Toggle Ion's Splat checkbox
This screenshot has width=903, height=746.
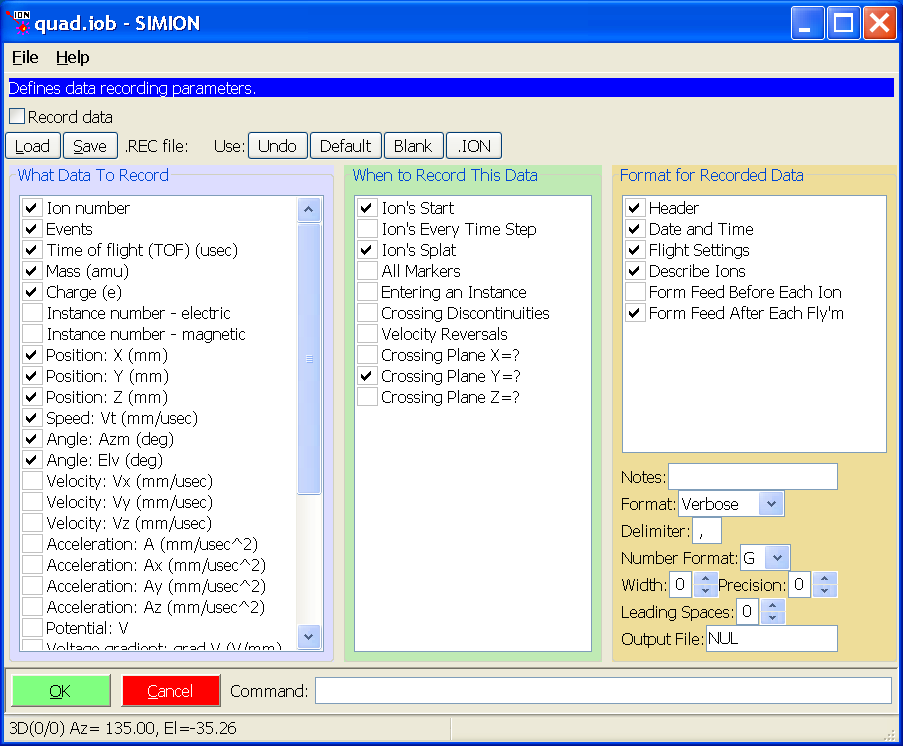(x=367, y=250)
